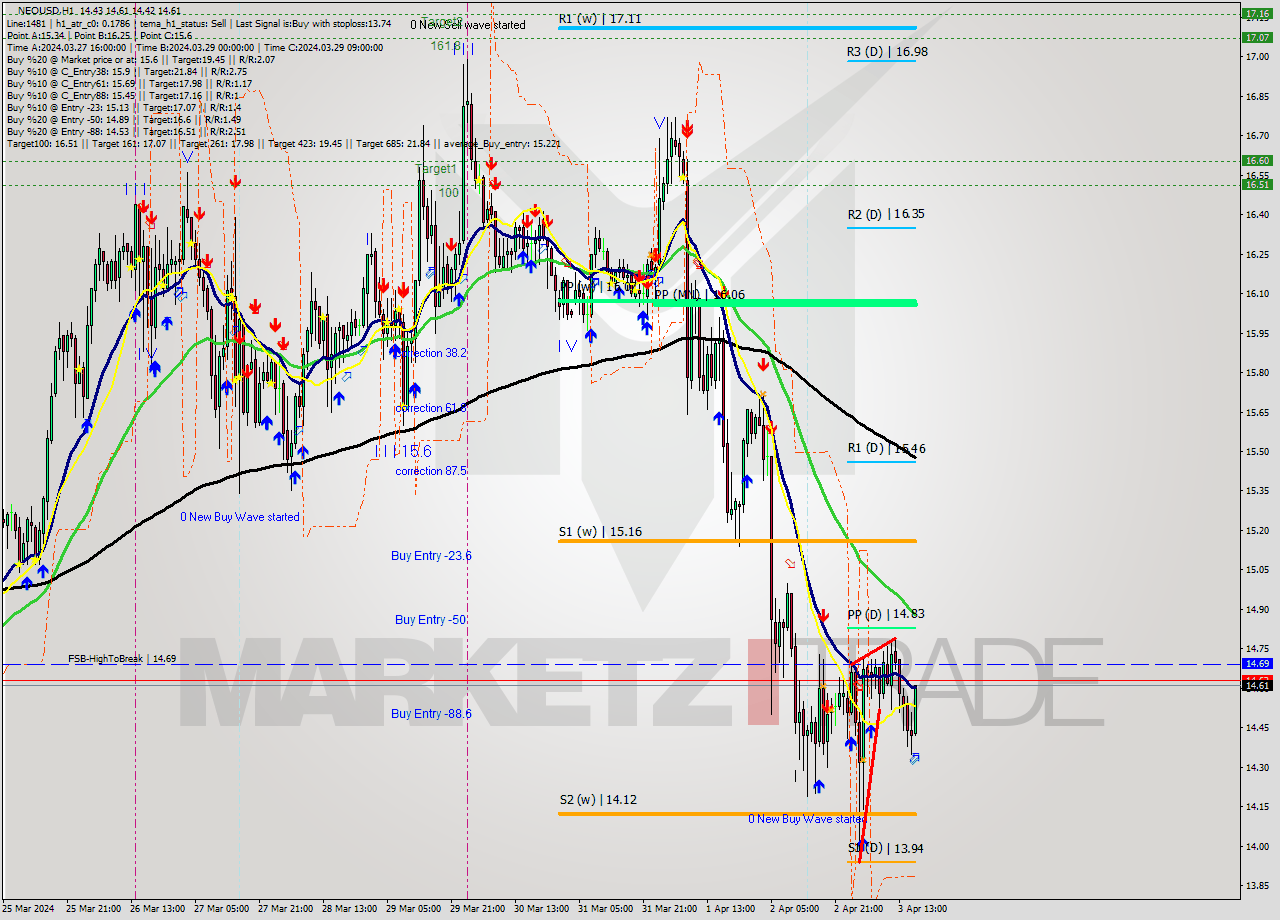Click the 'S1 (w) | 15.16' support label

pyautogui.click(x=600, y=532)
